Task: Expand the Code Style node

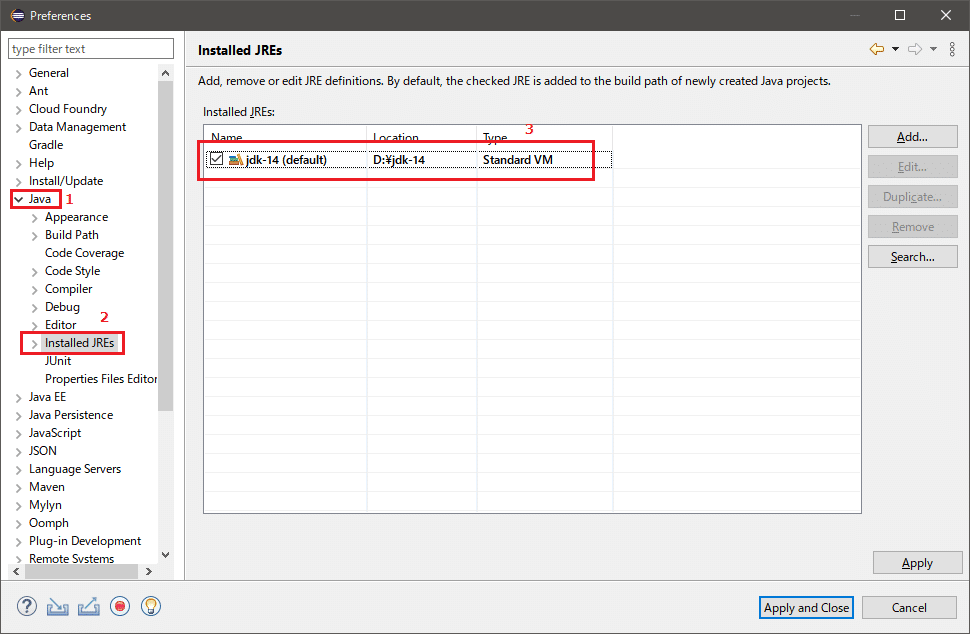Action: [35, 272]
